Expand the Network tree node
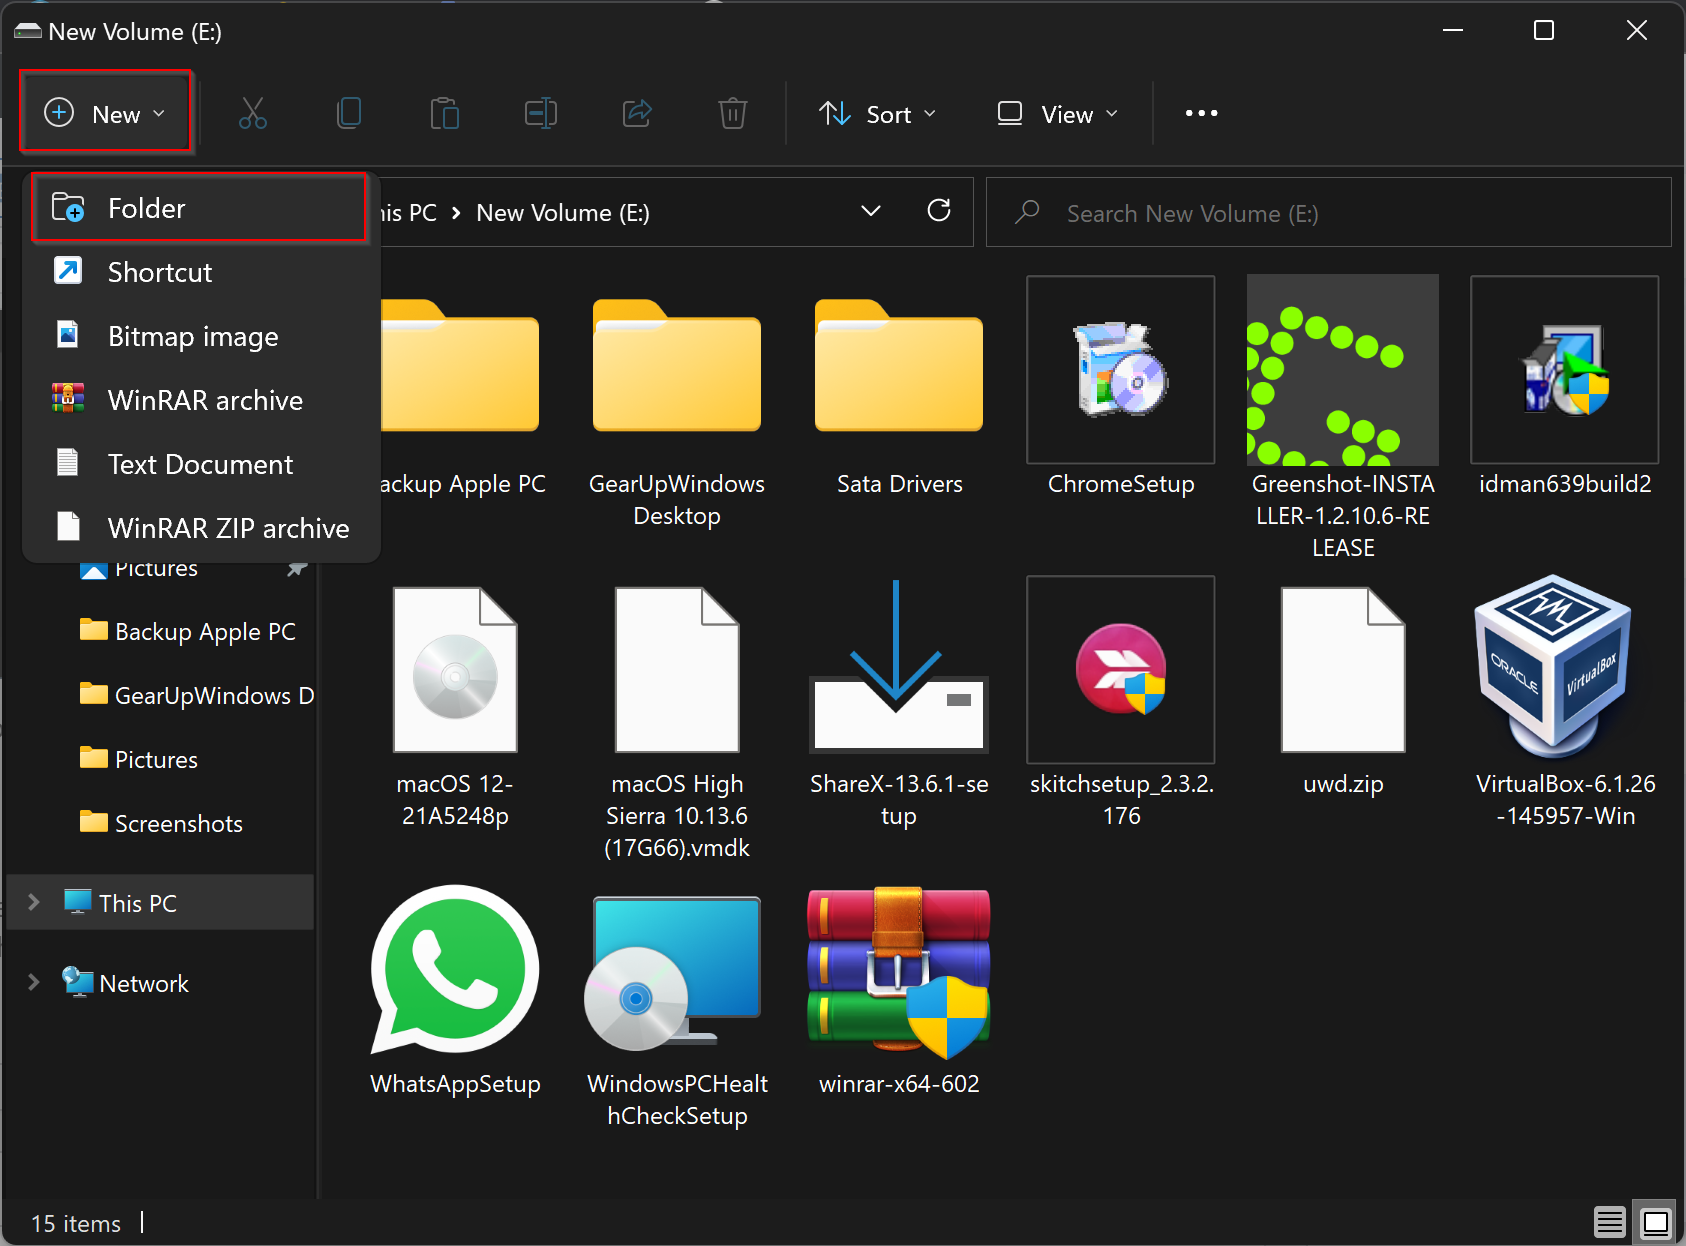The width and height of the screenshot is (1686, 1246). point(34,982)
